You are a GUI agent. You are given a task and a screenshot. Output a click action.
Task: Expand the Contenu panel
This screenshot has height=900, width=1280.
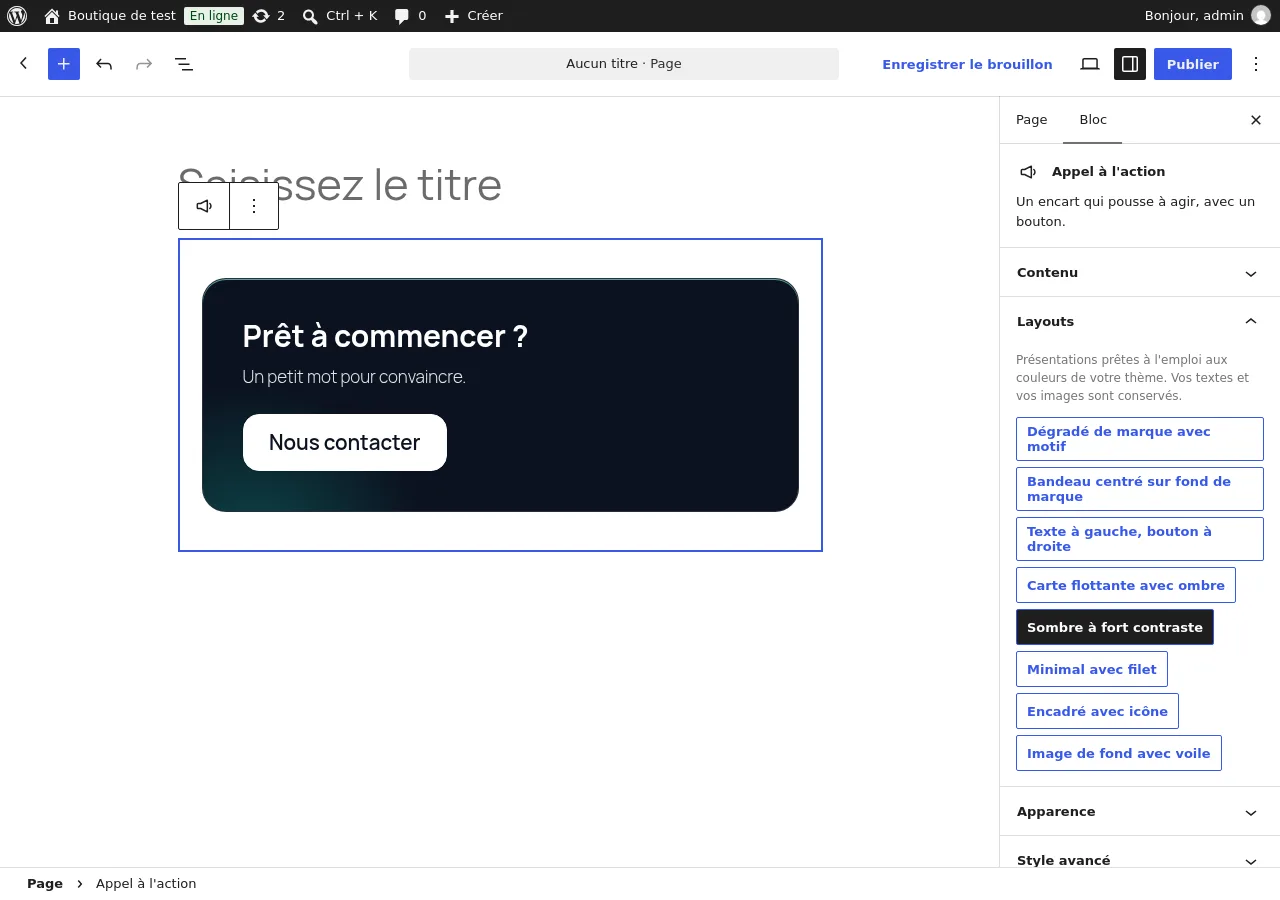(x=1140, y=273)
